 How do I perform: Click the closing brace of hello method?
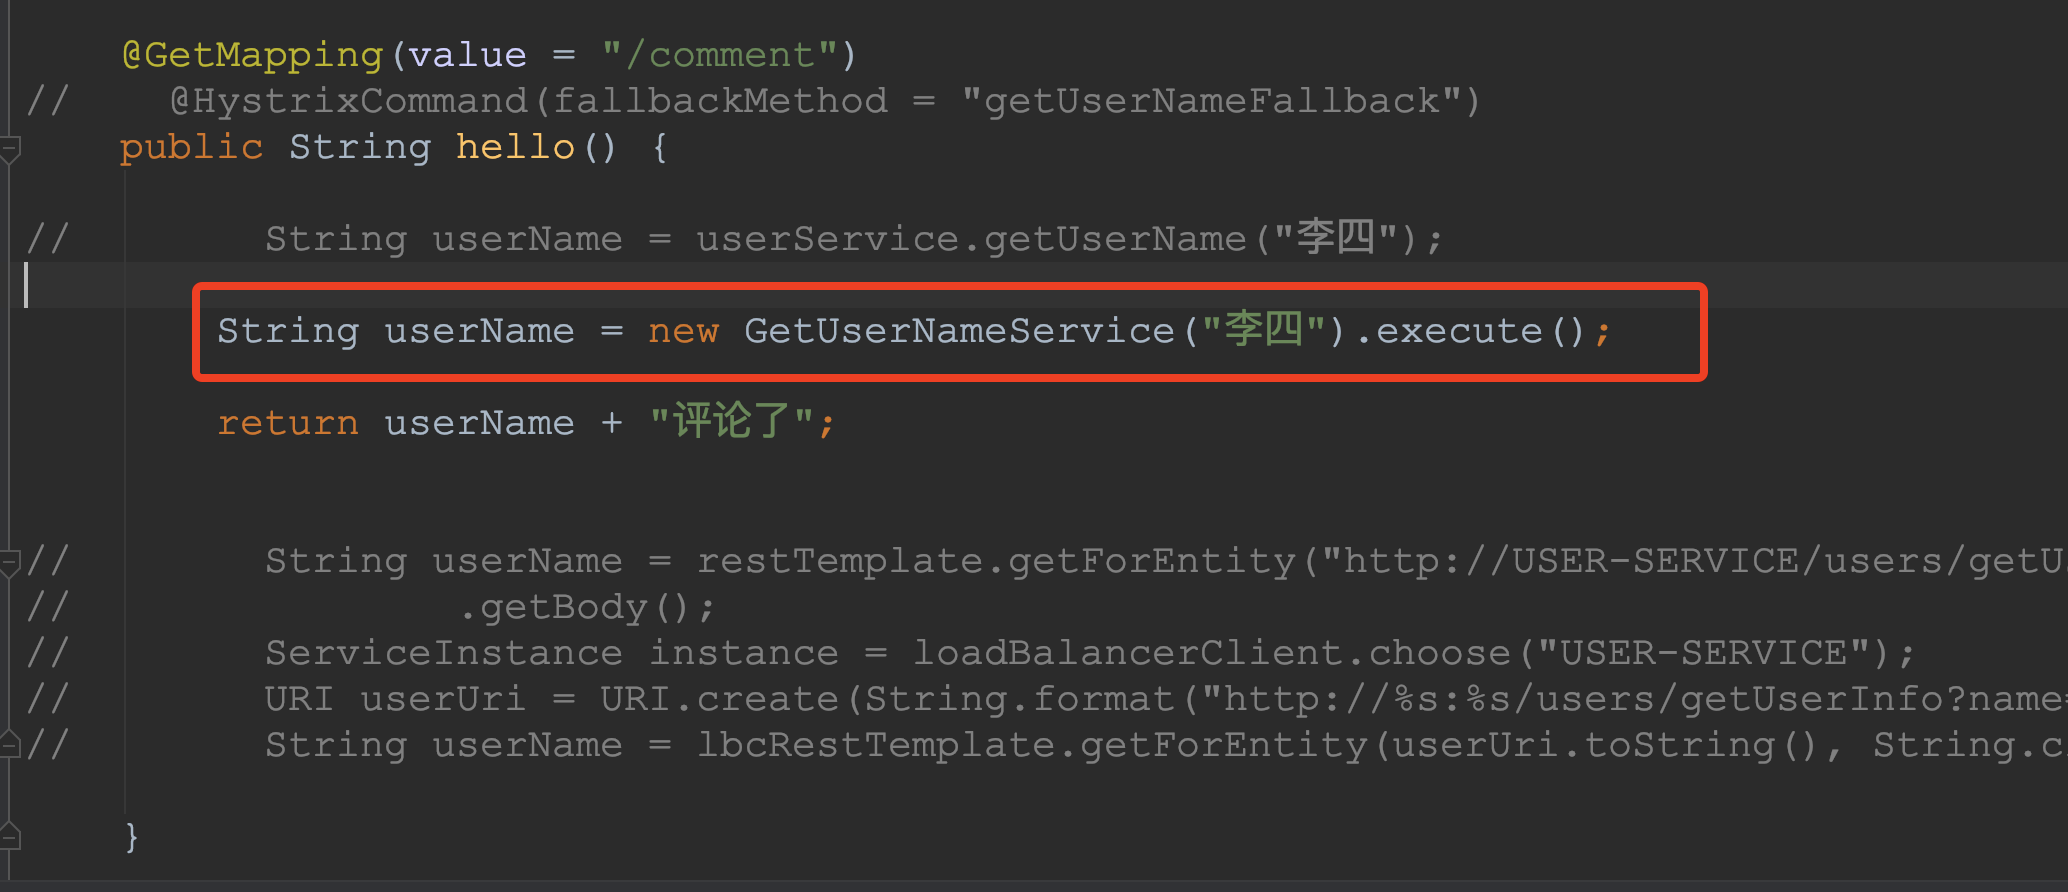point(131,837)
